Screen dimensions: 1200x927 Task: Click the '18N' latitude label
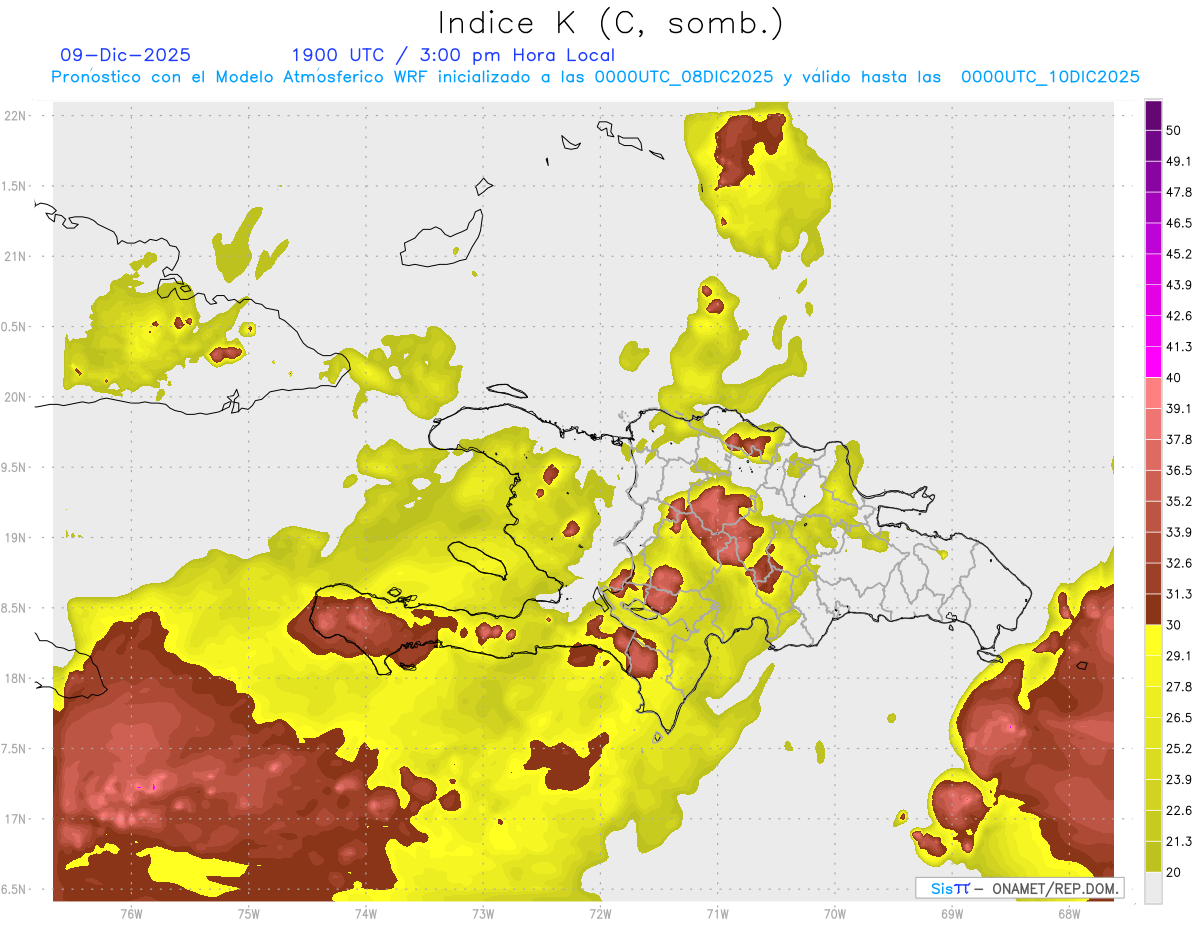tap(15, 678)
